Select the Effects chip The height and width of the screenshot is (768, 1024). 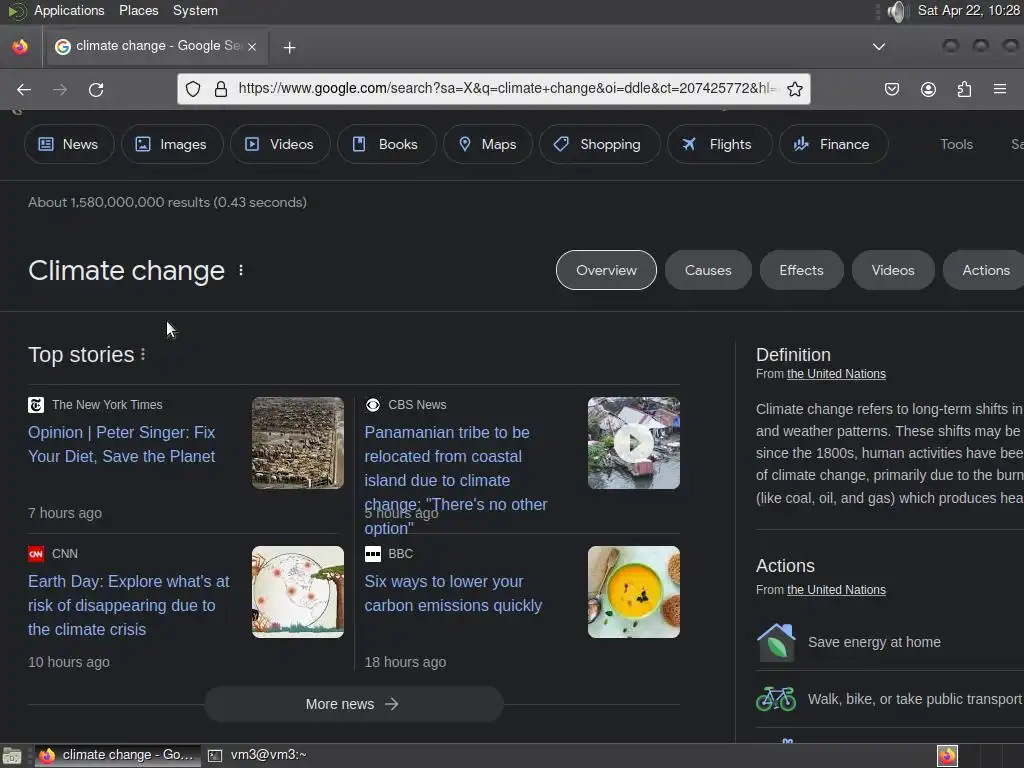(801, 270)
